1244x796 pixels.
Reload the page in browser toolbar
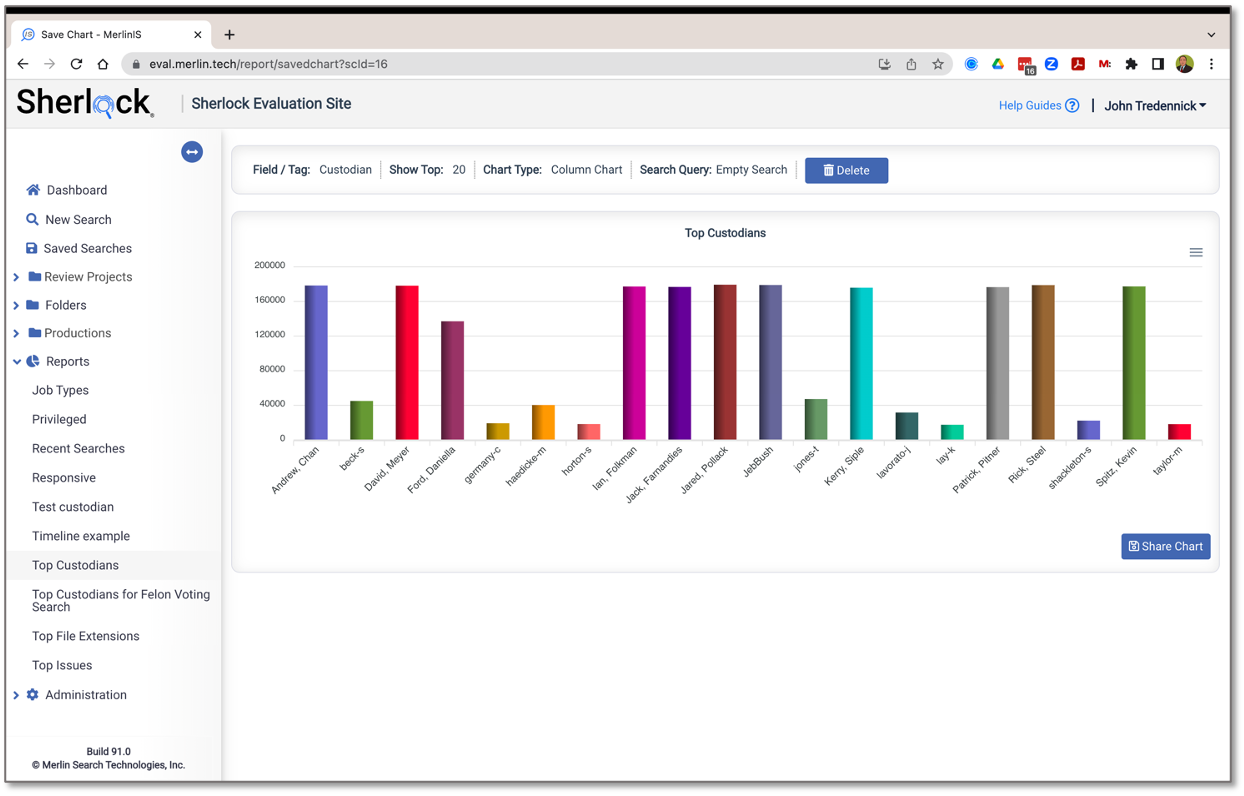coord(76,64)
